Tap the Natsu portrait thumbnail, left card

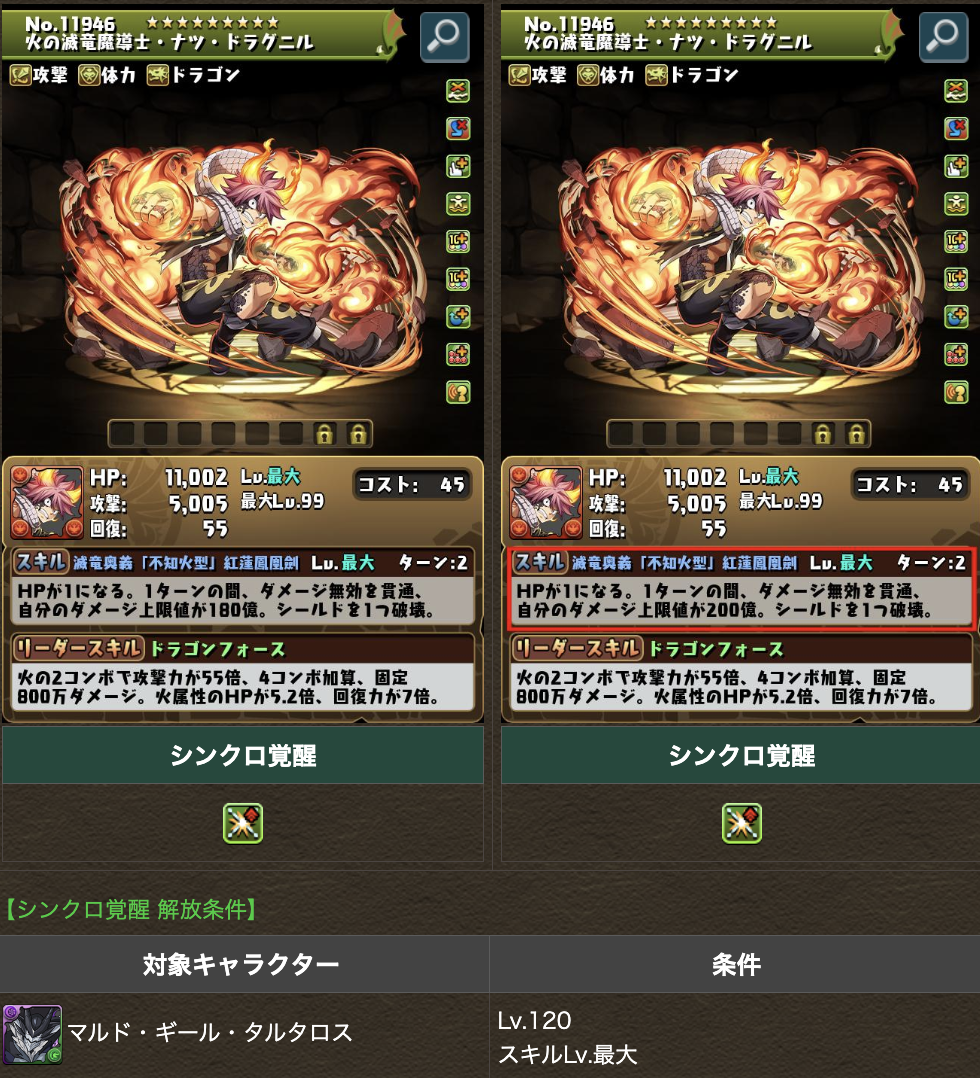(47, 503)
